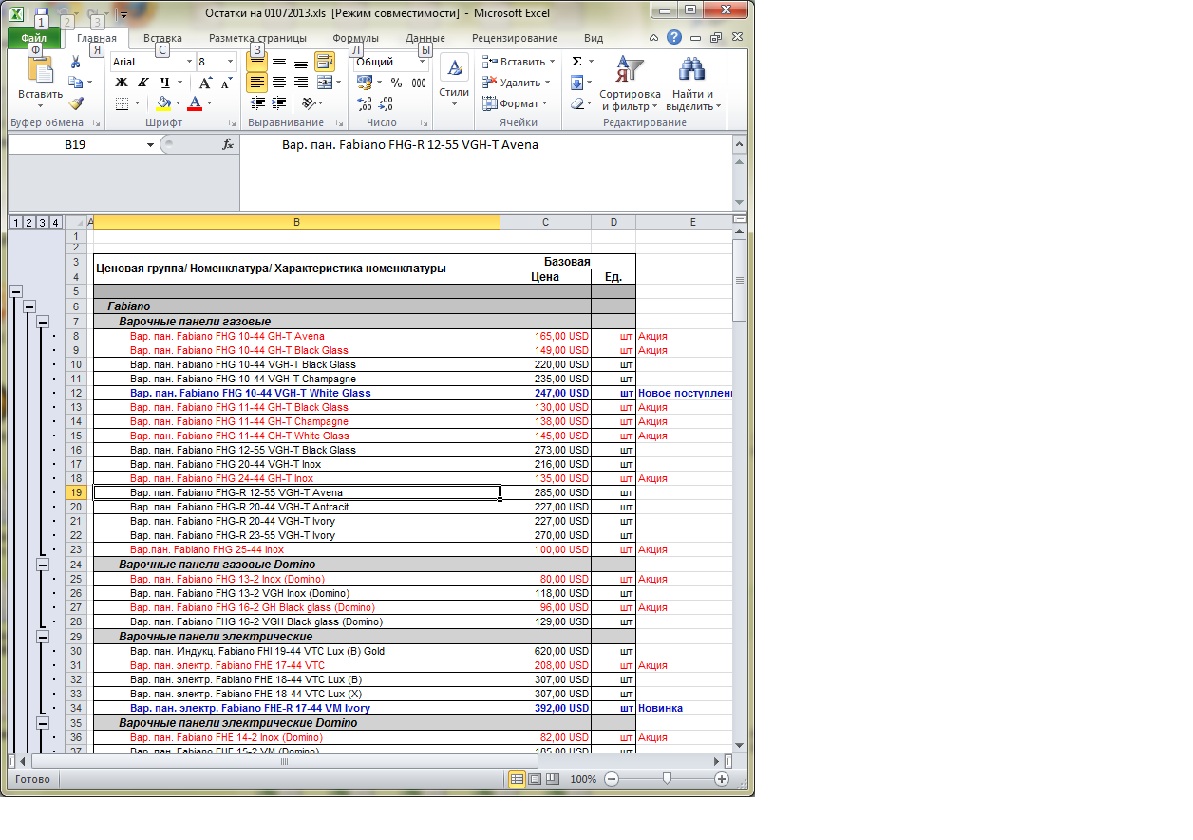Switch to Page Break Preview in status bar

[x=552, y=779]
